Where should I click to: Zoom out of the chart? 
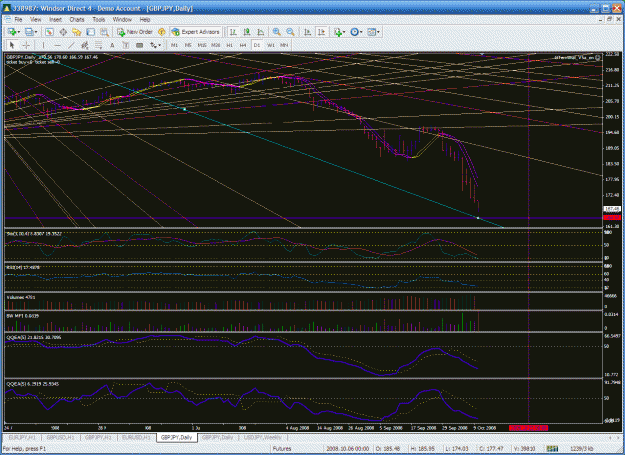click(x=291, y=32)
